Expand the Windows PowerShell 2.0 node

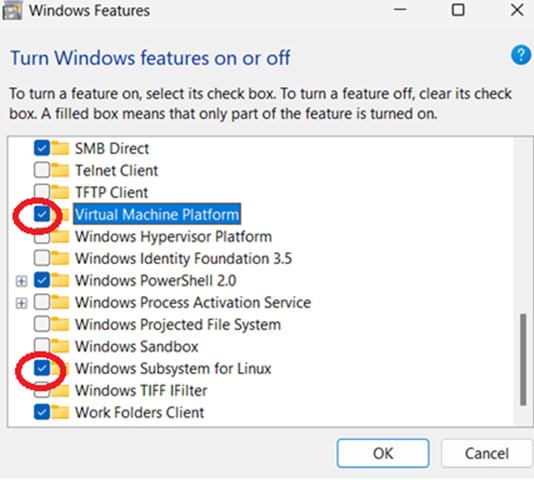pyautogui.click(x=21, y=281)
